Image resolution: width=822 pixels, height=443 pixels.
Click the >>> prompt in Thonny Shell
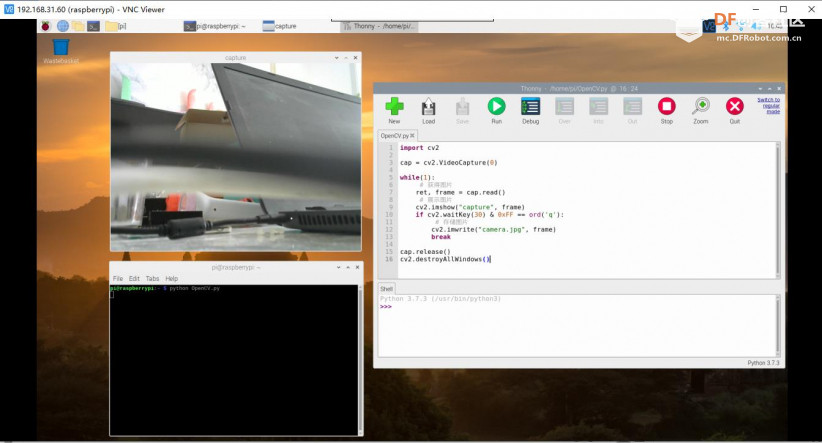pos(386,307)
